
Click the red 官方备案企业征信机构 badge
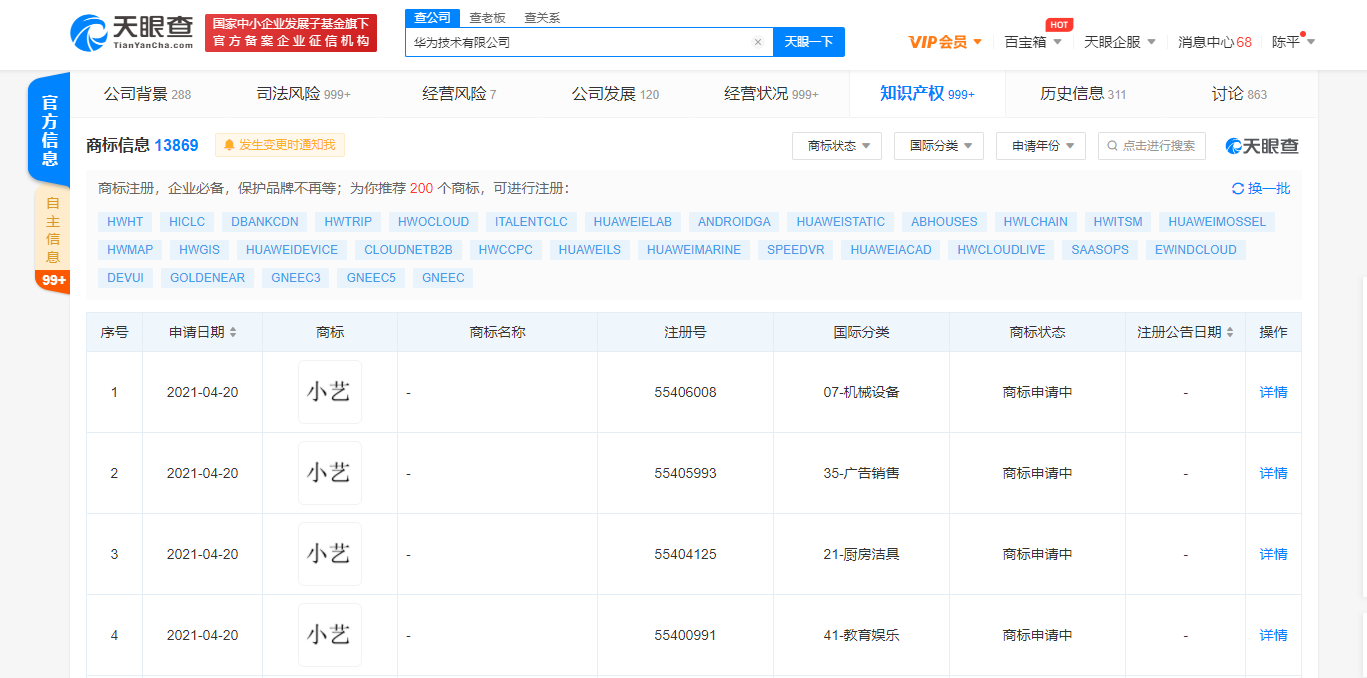[x=290, y=31]
